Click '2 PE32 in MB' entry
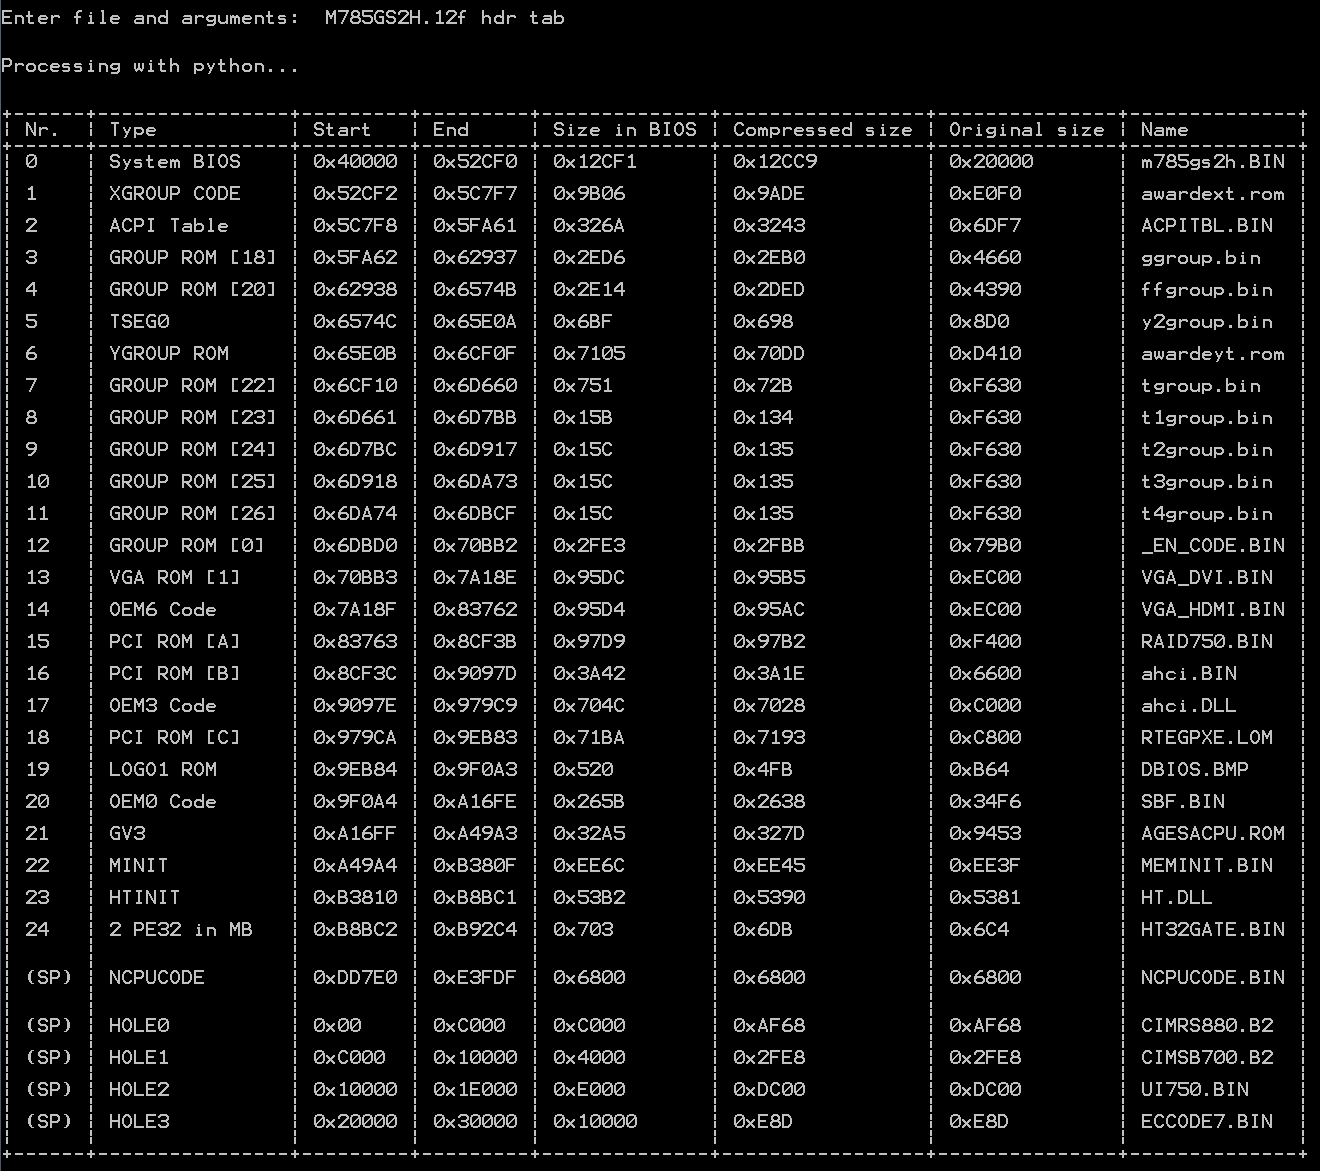Image resolution: width=1320 pixels, height=1171 pixels. (x=180, y=929)
